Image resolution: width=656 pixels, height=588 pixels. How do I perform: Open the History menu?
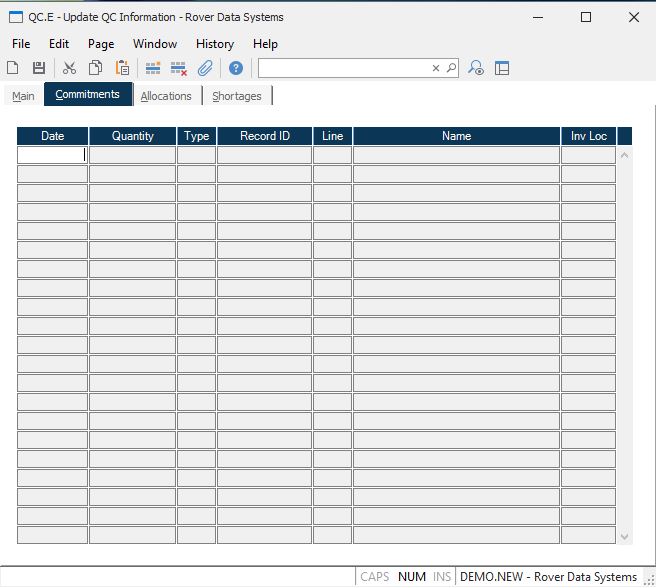coord(214,44)
